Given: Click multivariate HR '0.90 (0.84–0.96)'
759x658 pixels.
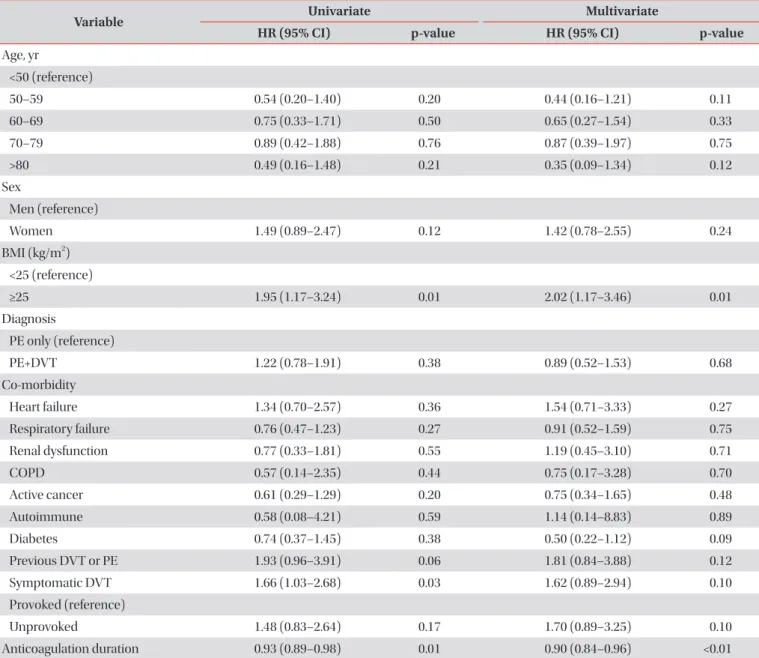Looking at the screenshot, I should (x=588, y=649).
